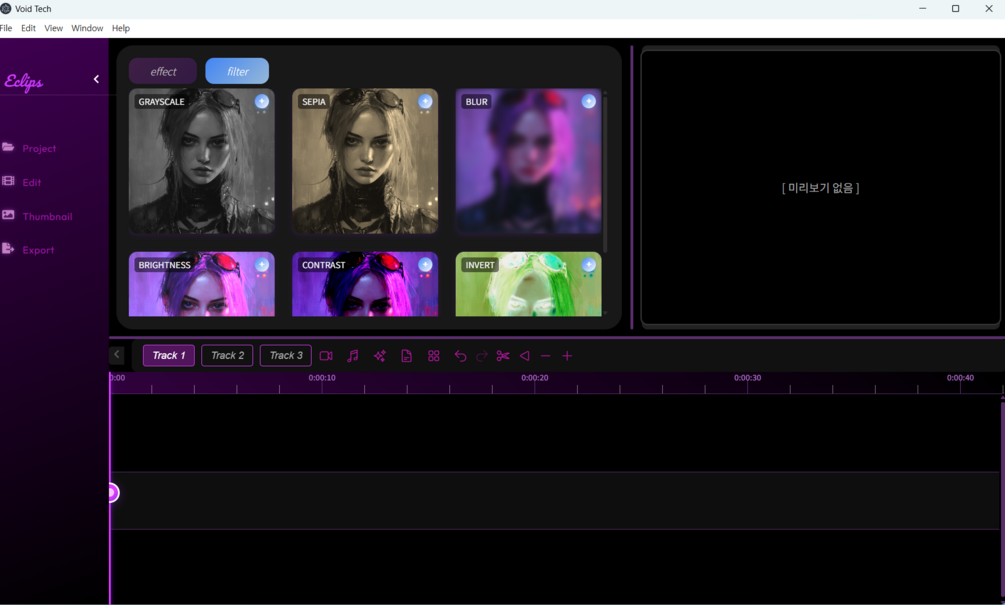This screenshot has width=1005, height=605.
Task: Click the four-squares grid icon
Action: tap(433, 356)
